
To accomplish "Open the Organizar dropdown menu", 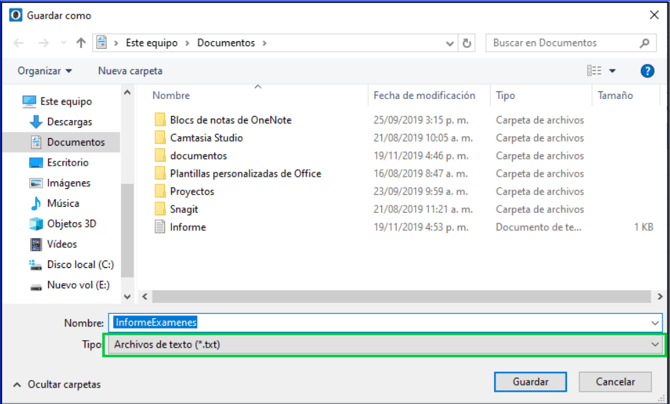I will (45, 71).
